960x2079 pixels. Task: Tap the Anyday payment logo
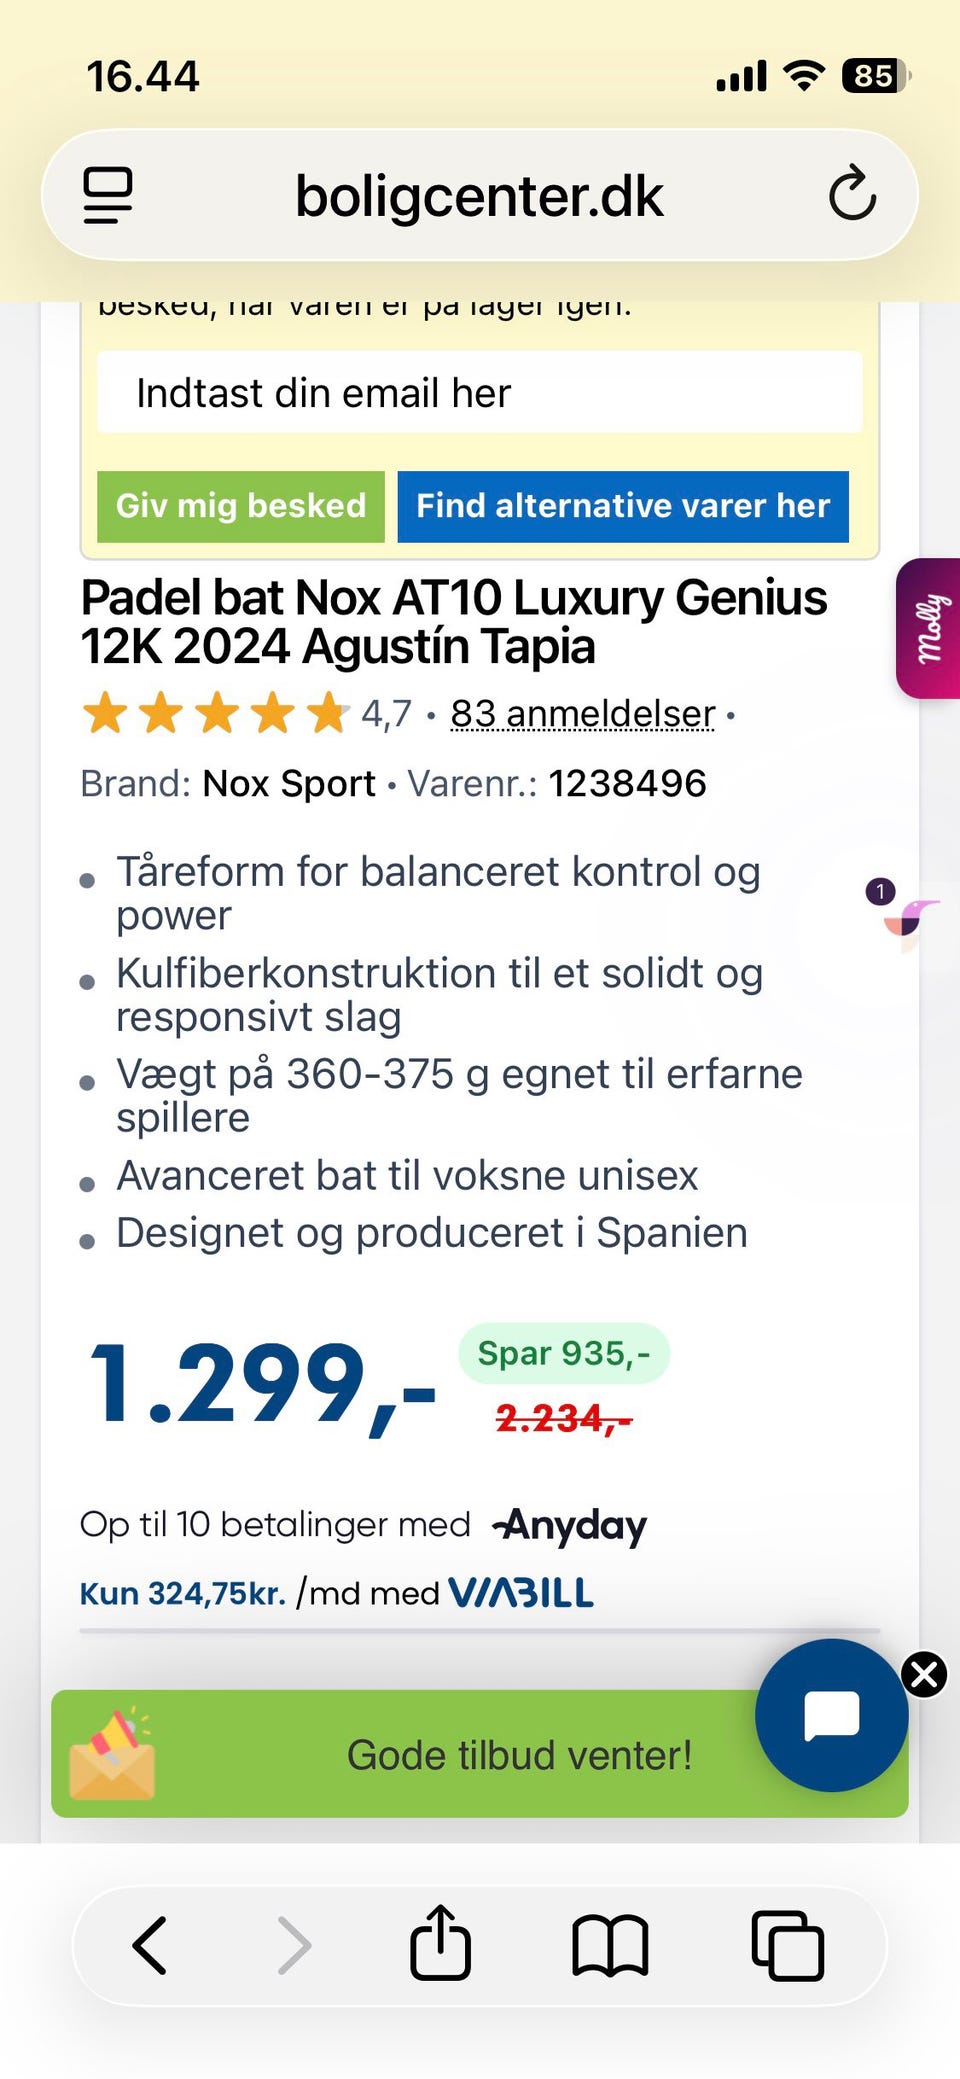coord(570,1525)
